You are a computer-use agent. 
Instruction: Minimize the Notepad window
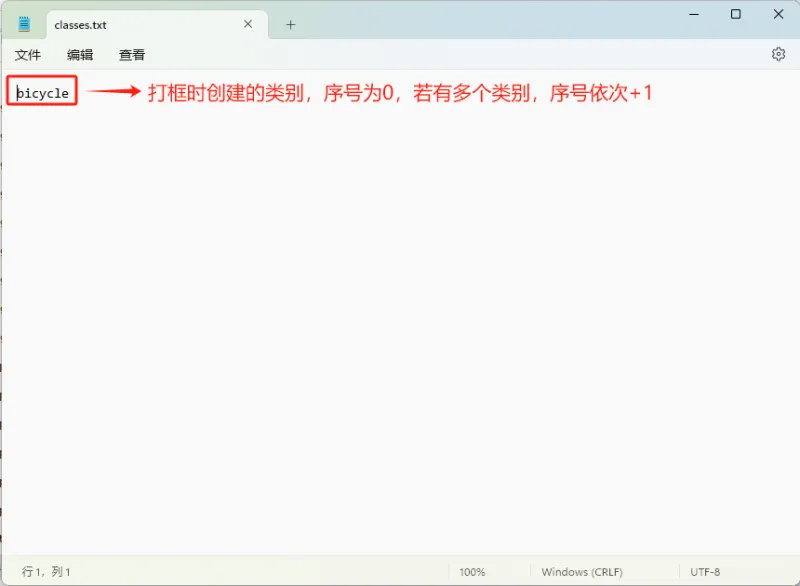click(694, 14)
